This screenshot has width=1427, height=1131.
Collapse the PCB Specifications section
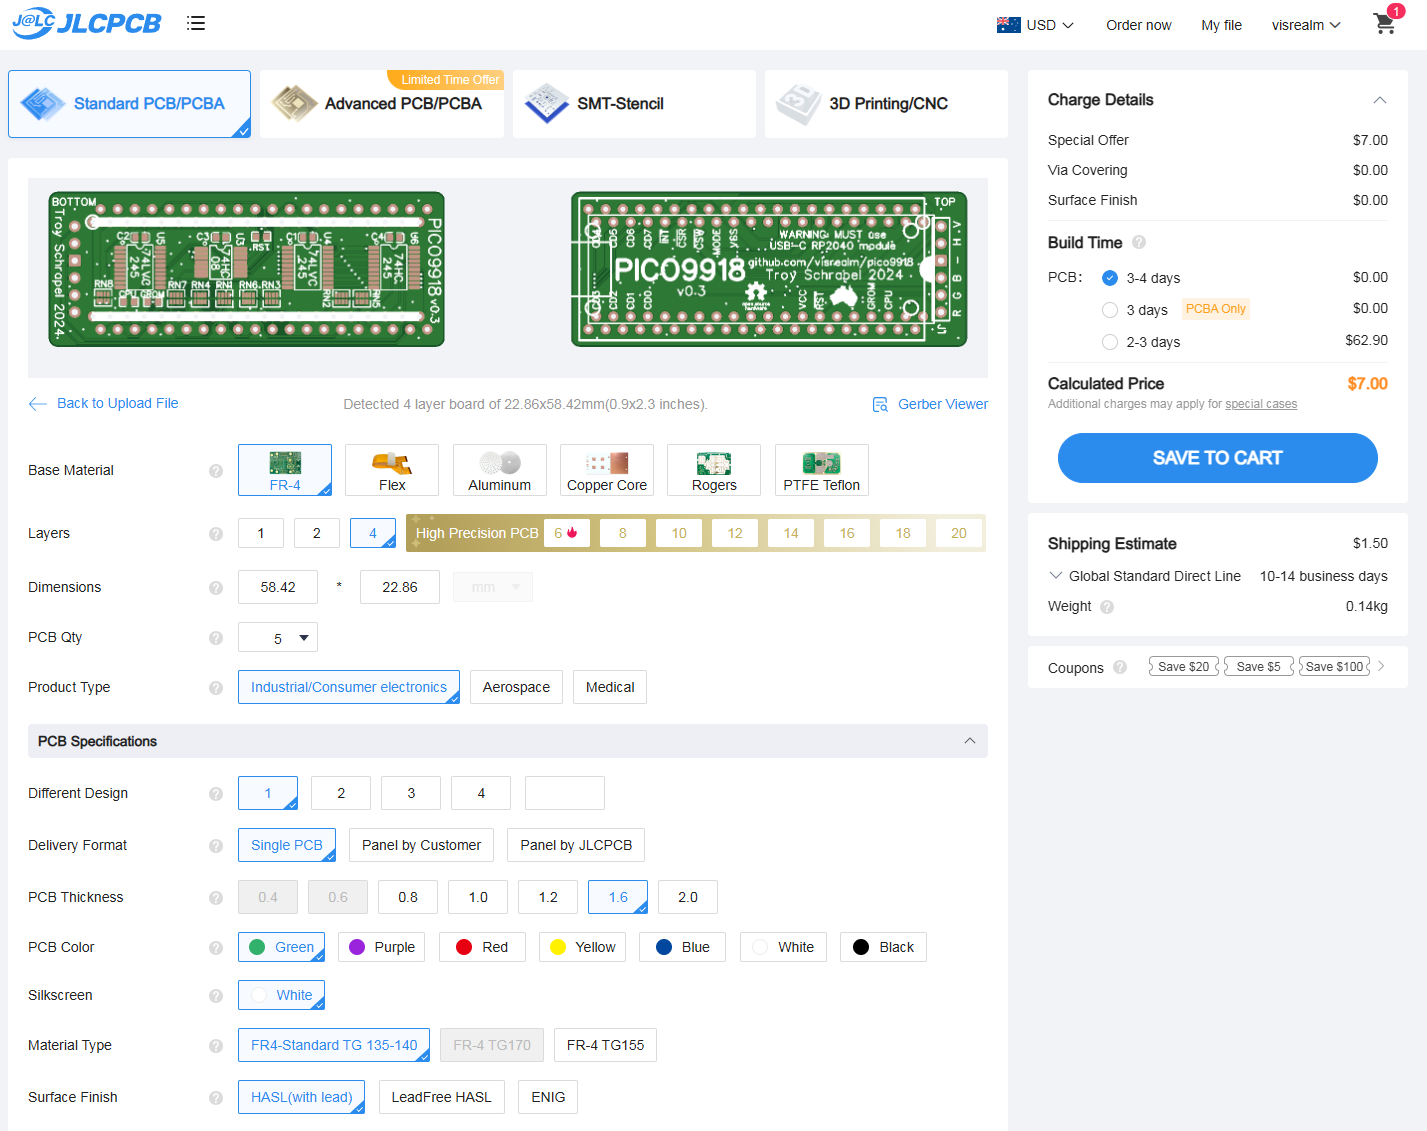pyautogui.click(x=969, y=741)
